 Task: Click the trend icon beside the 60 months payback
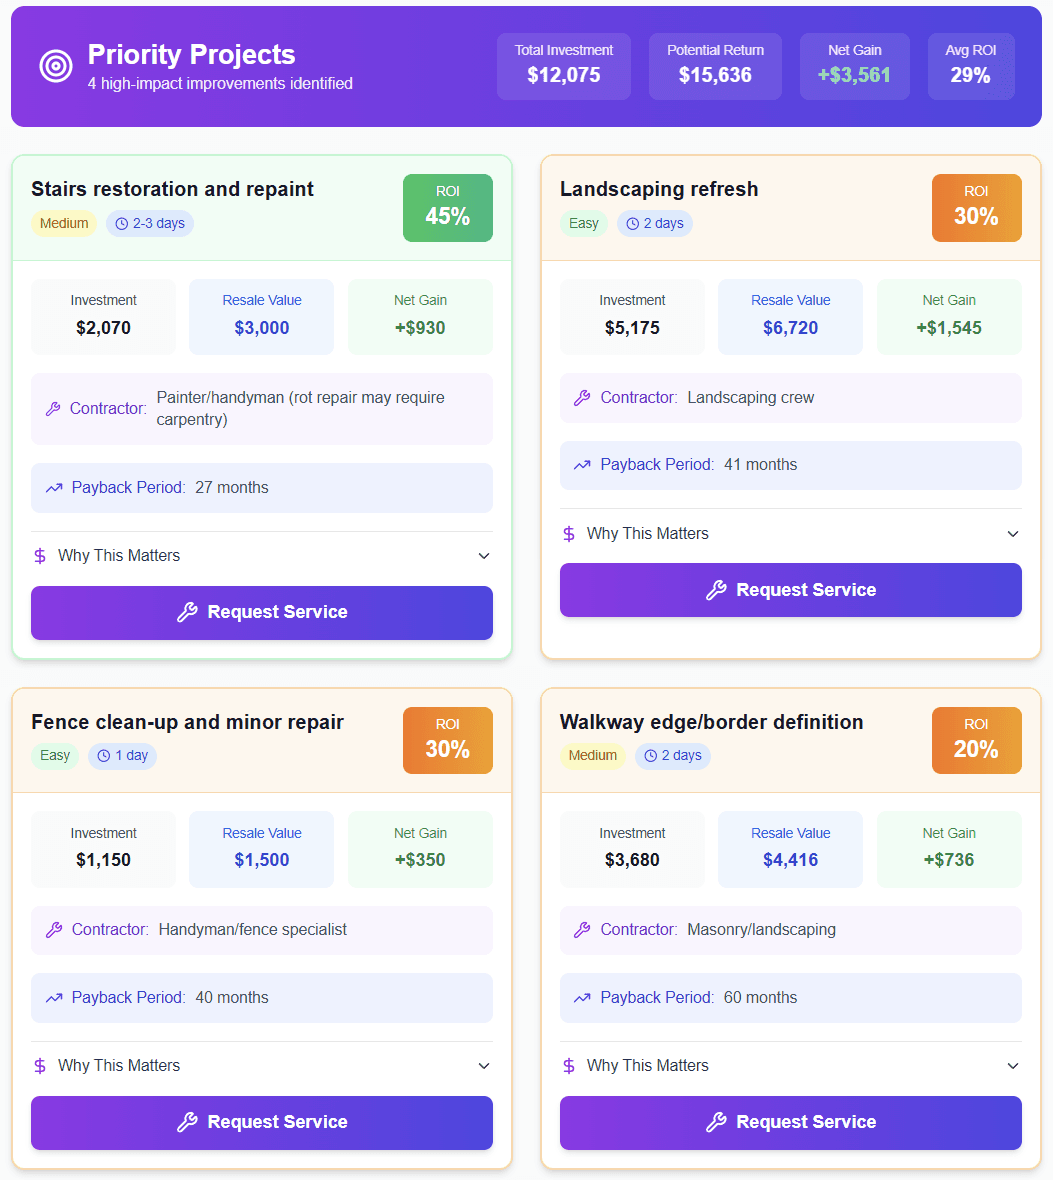pos(582,998)
